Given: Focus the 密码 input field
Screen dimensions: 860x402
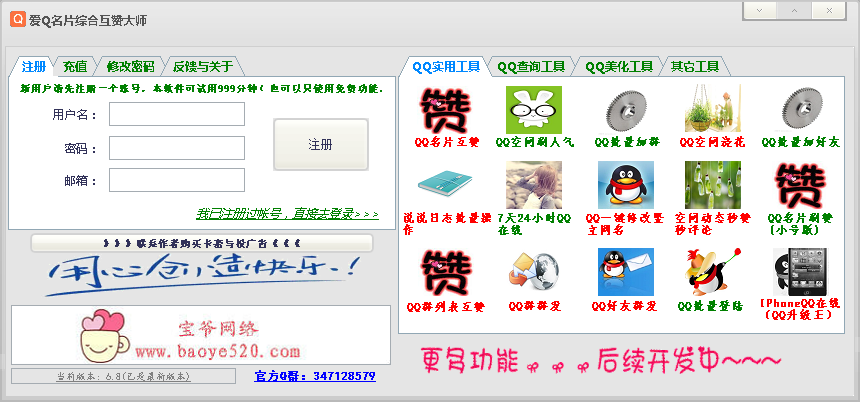Looking at the screenshot, I should coord(177,148).
